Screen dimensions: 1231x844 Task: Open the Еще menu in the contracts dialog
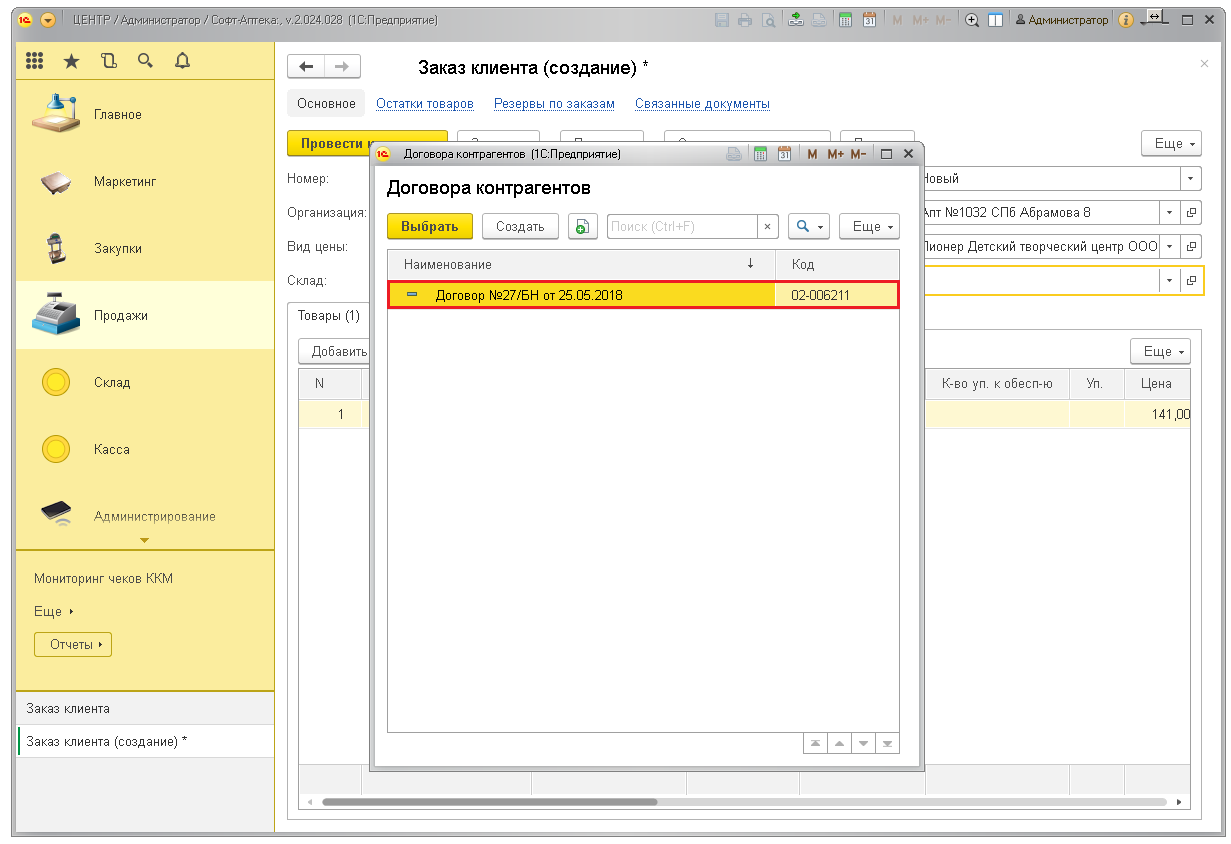click(868, 227)
